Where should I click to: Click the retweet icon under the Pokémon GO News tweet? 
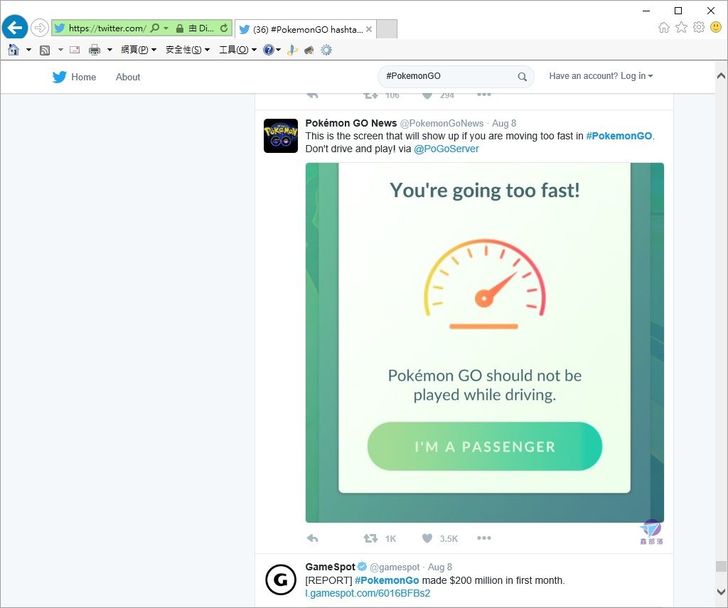tap(371, 538)
